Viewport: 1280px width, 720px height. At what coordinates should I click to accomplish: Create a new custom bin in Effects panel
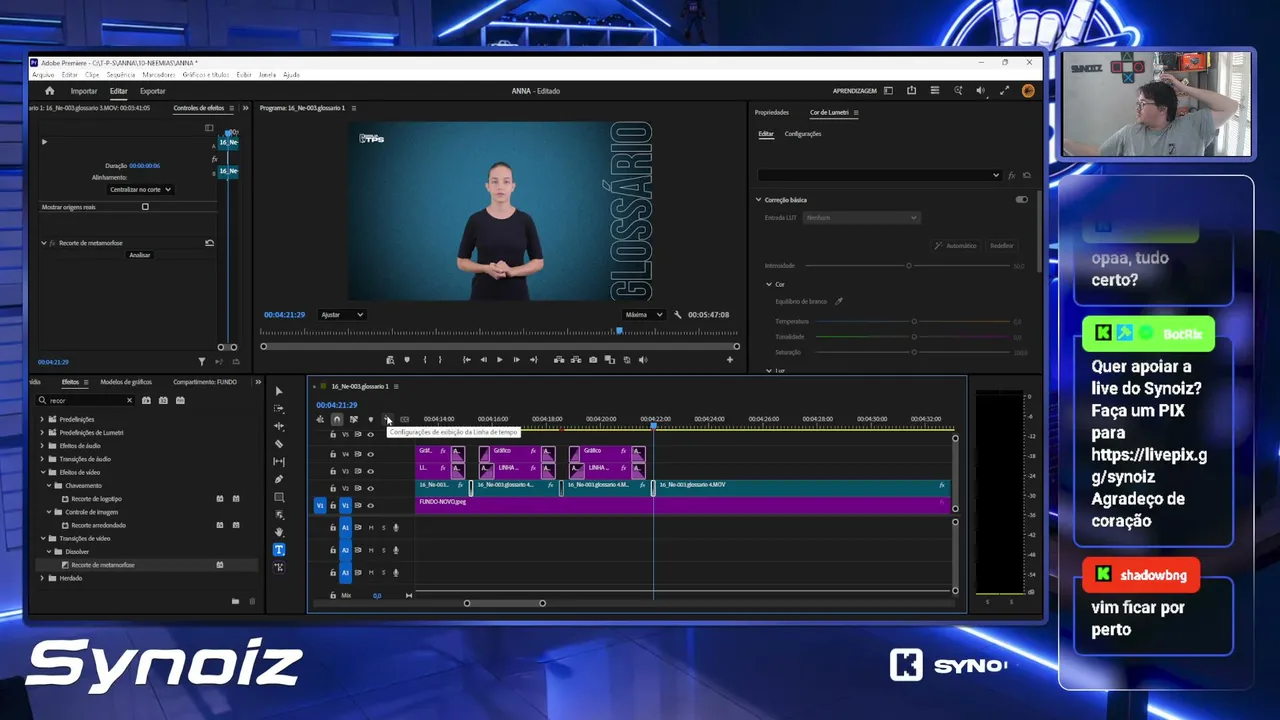235,601
